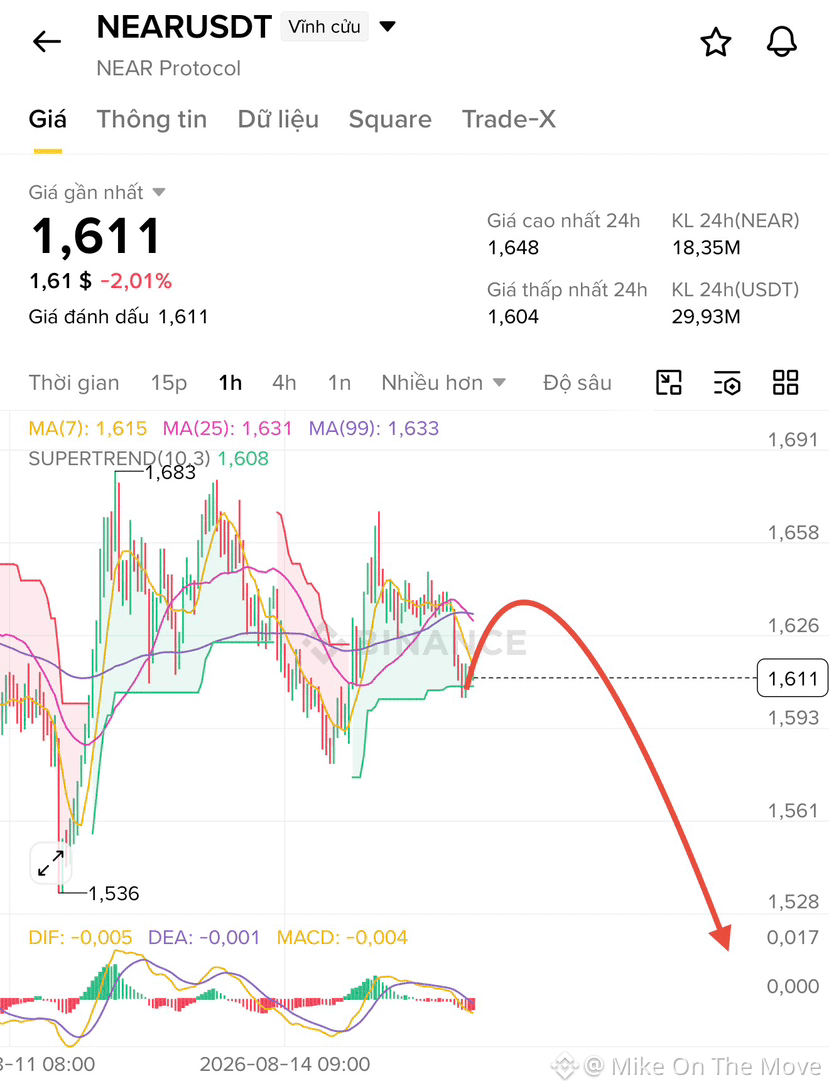
Task: Tap the DEA: -0,001 MACD label
Action: pyautogui.click(x=203, y=937)
